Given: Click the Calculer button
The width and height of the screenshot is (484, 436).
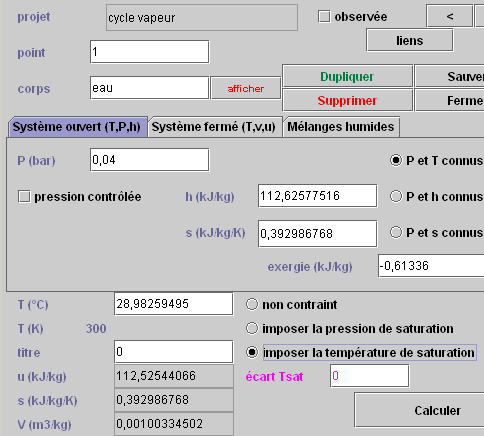Looking at the screenshot, I should [x=437, y=410].
